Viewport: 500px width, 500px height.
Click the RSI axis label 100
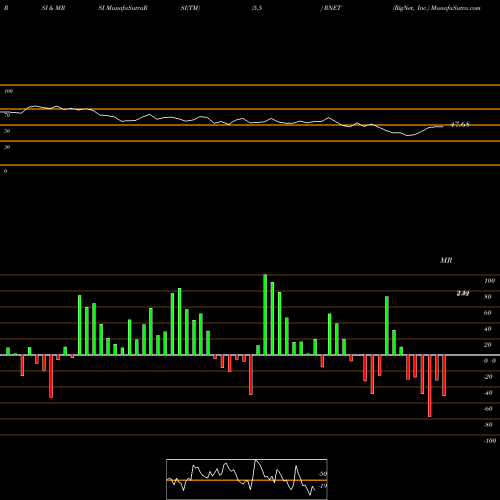(8, 91)
